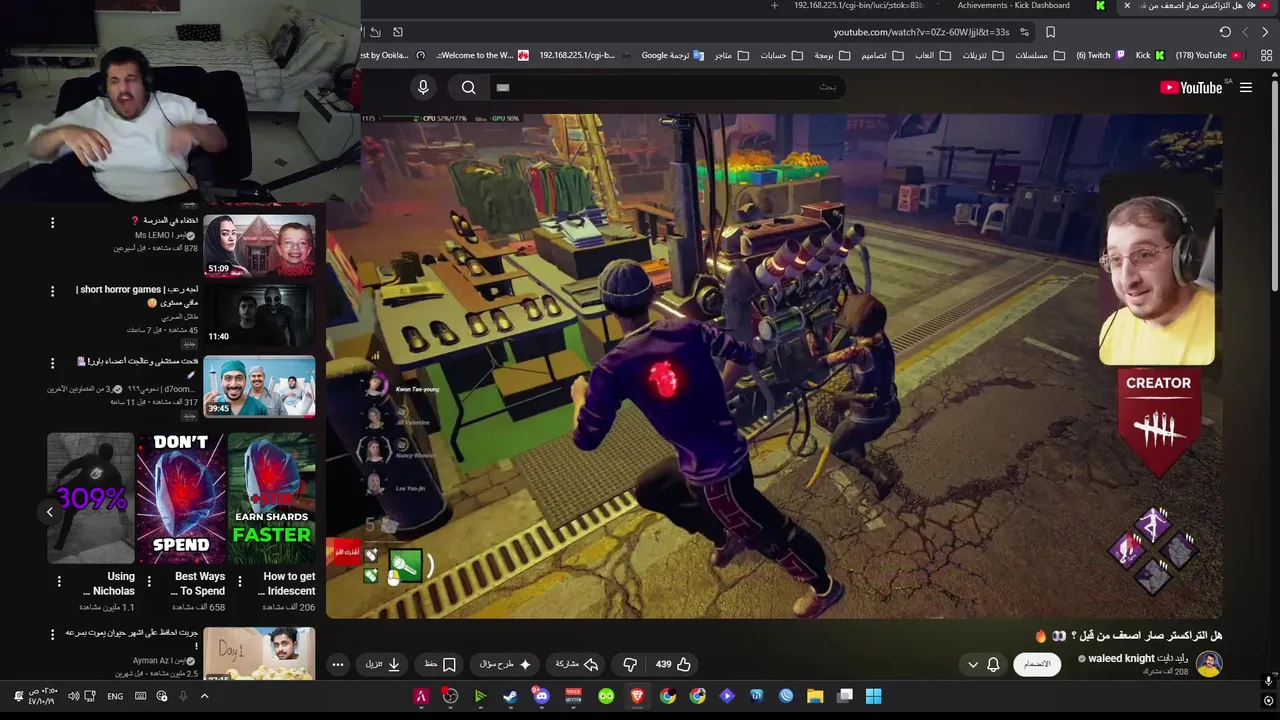Screen dimensions: 1280x720
Task: Like the video with thumbs up
Action: pyautogui.click(x=673, y=664)
